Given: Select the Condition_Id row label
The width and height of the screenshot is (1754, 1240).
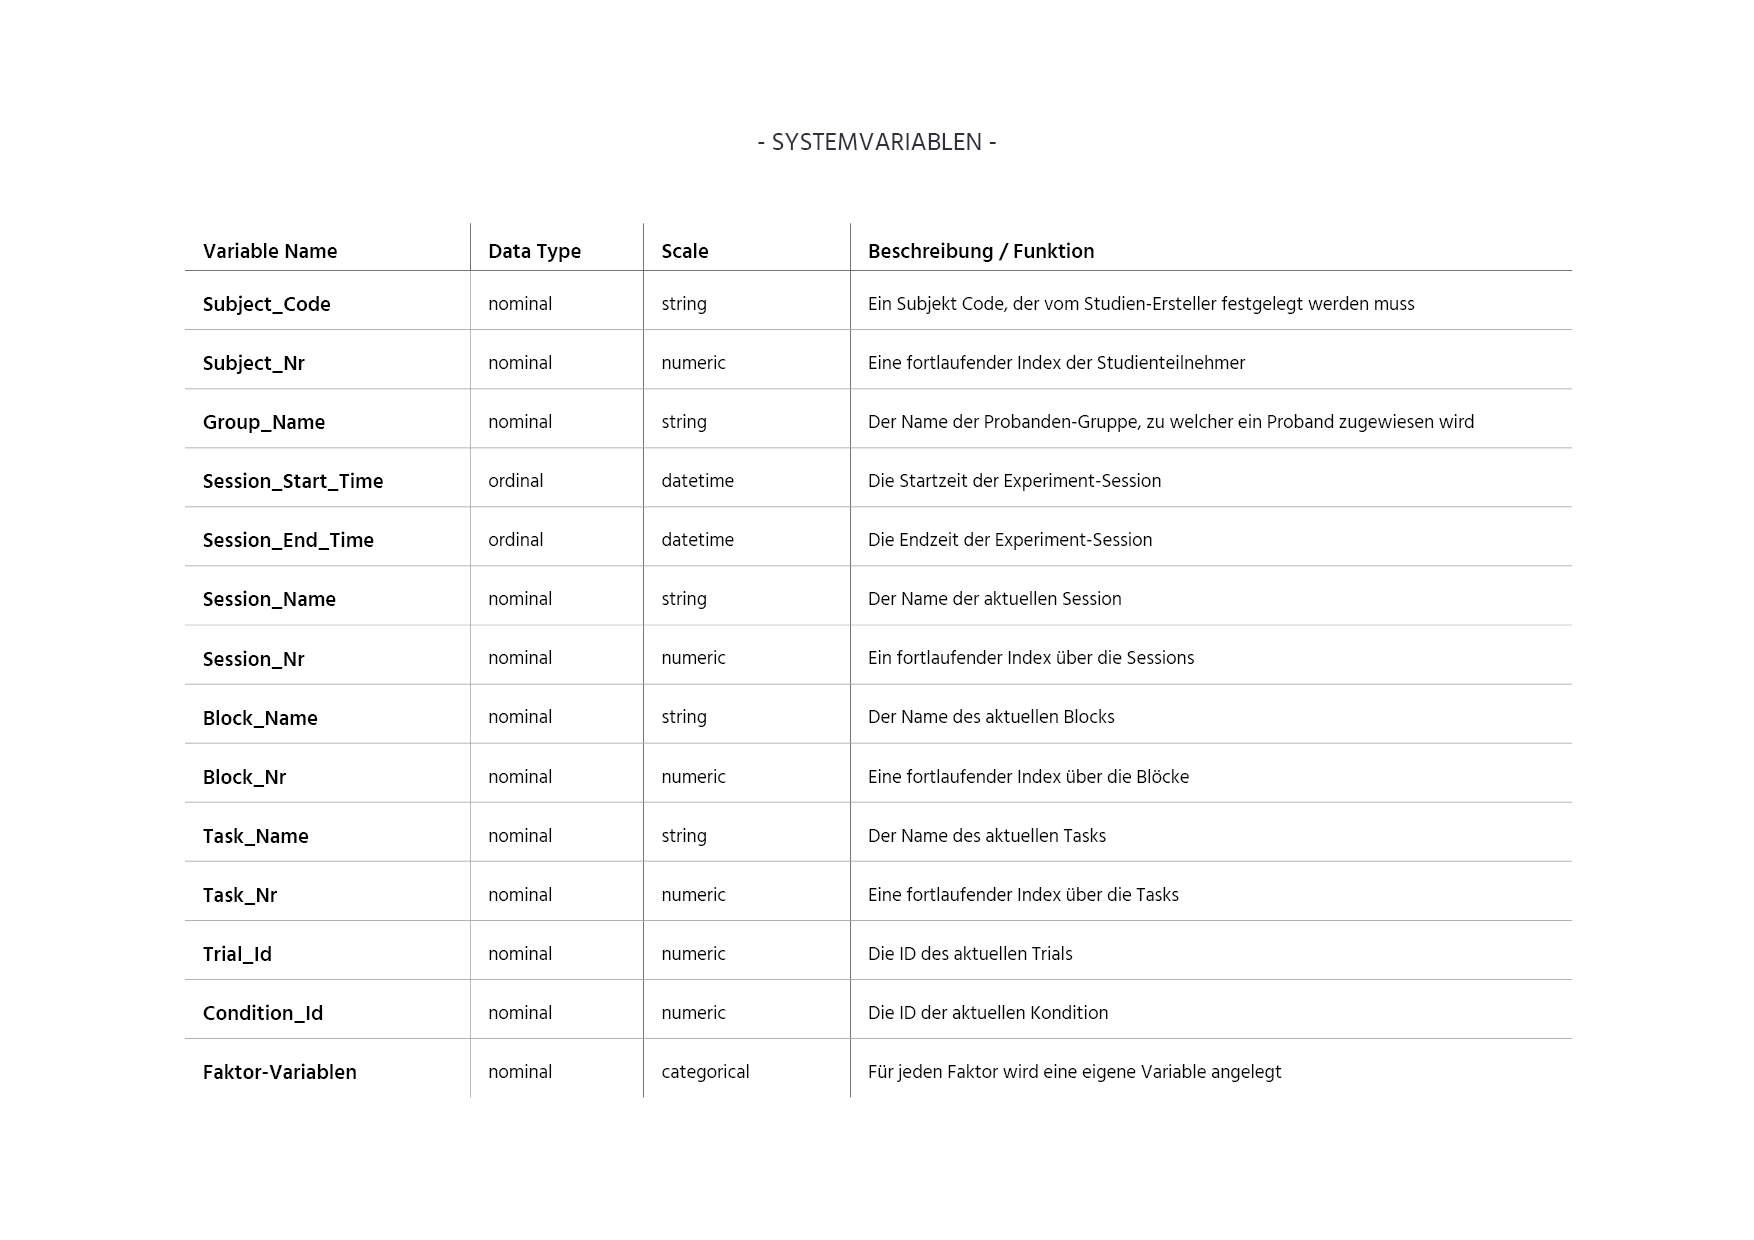Looking at the screenshot, I should point(263,1013).
